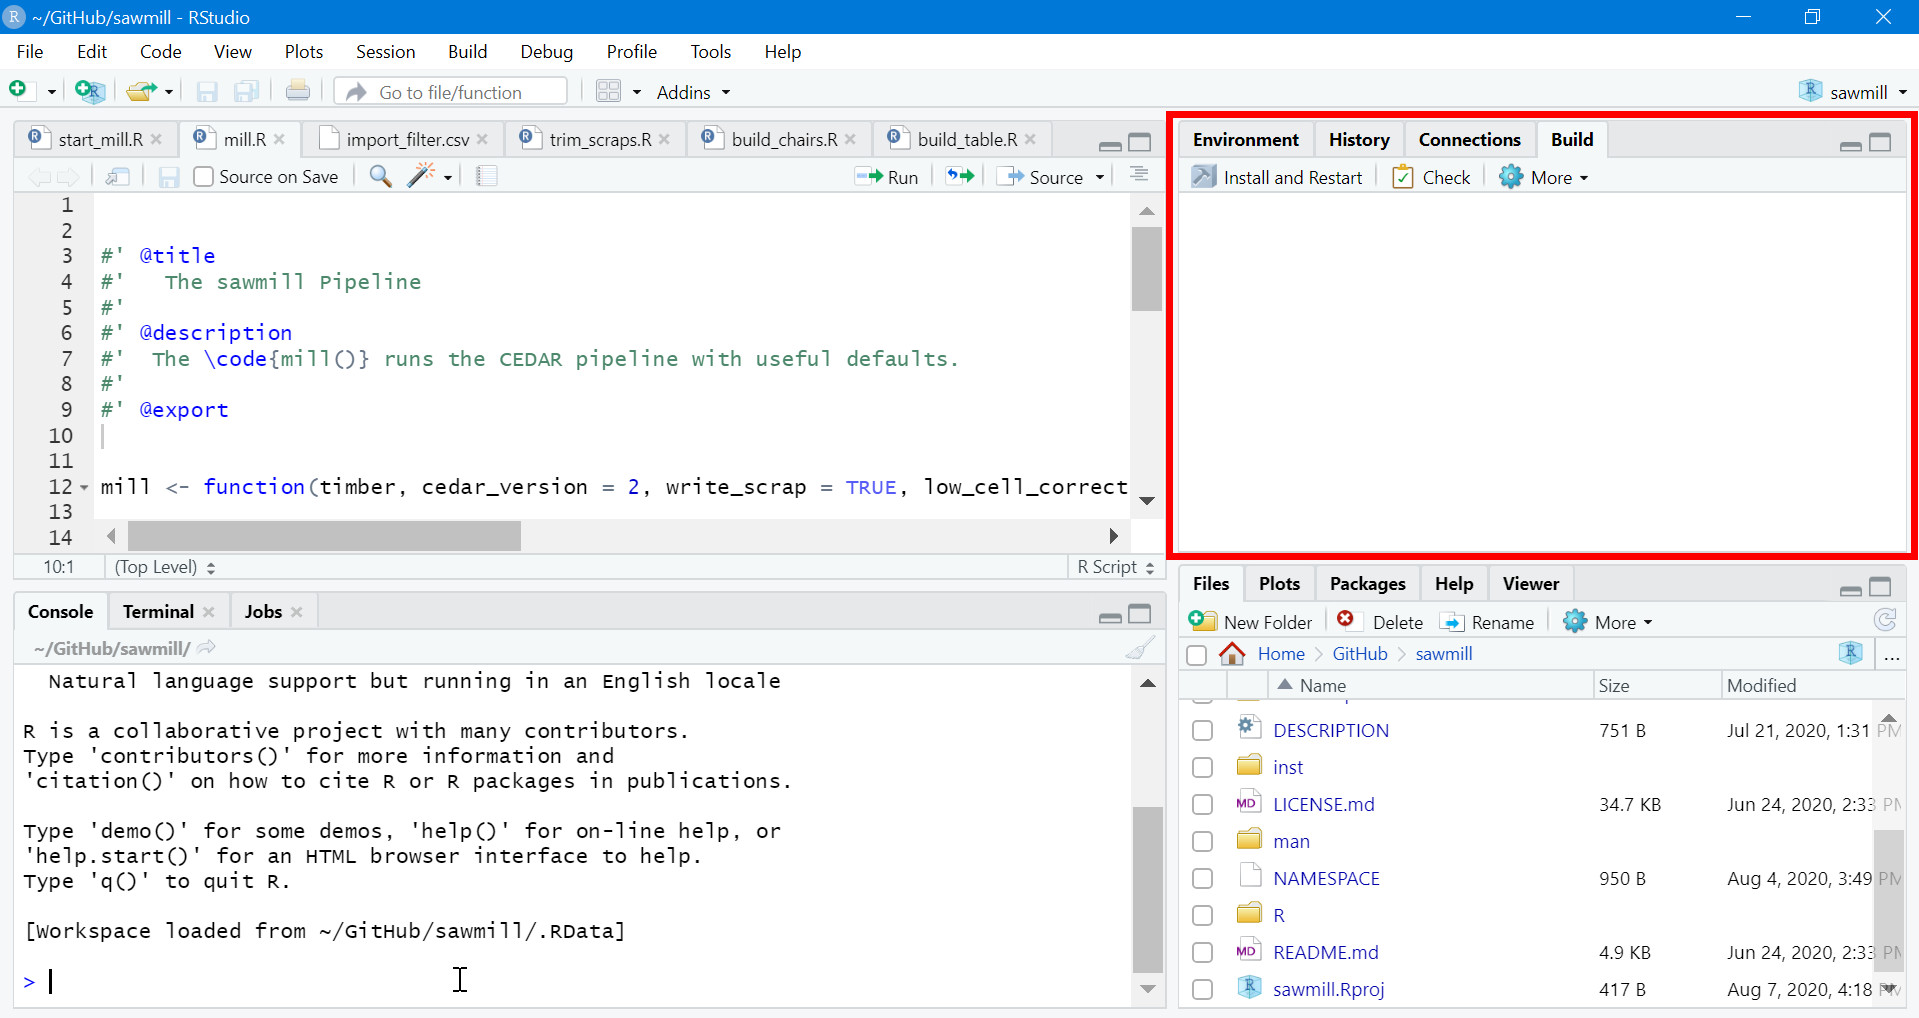Image resolution: width=1919 pixels, height=1018 pixels.
Task: Click the console vertical scrollbar thumb
Action: [1147, 889]
